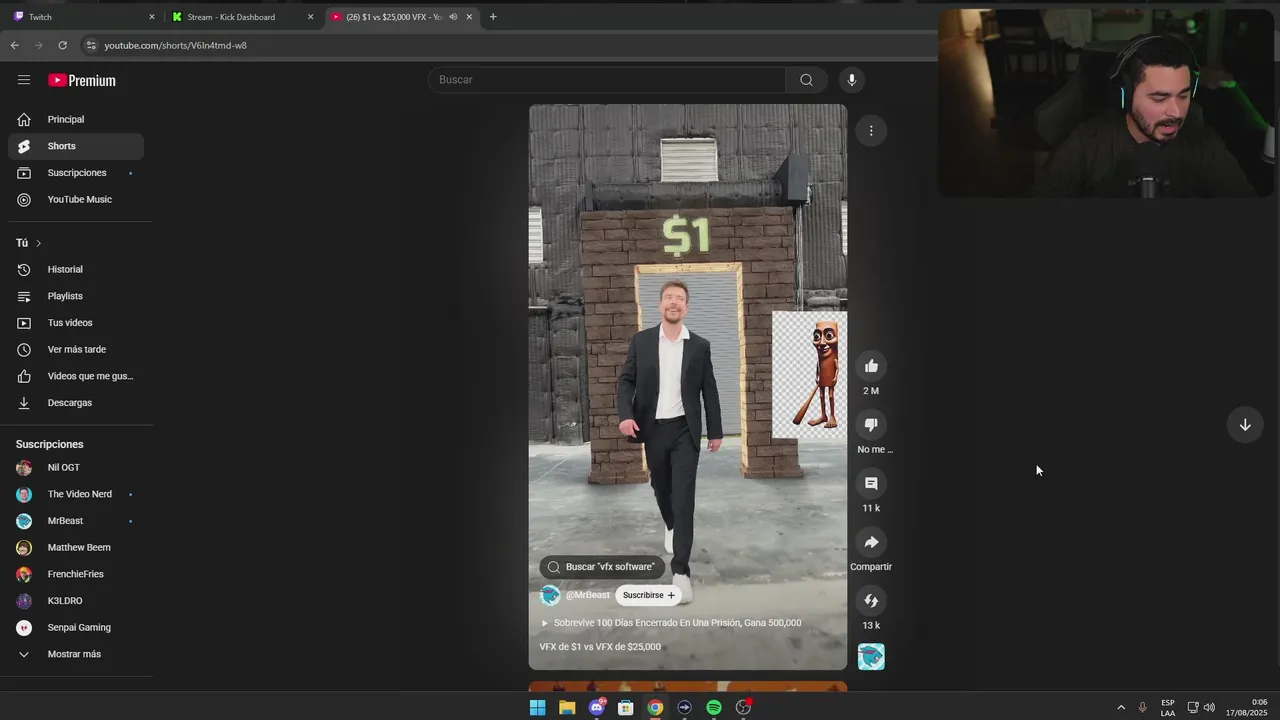The height and width of the screenshot is (720, 1280).
Task: Open Spotify from the taskbar
Action: [714, 707]
